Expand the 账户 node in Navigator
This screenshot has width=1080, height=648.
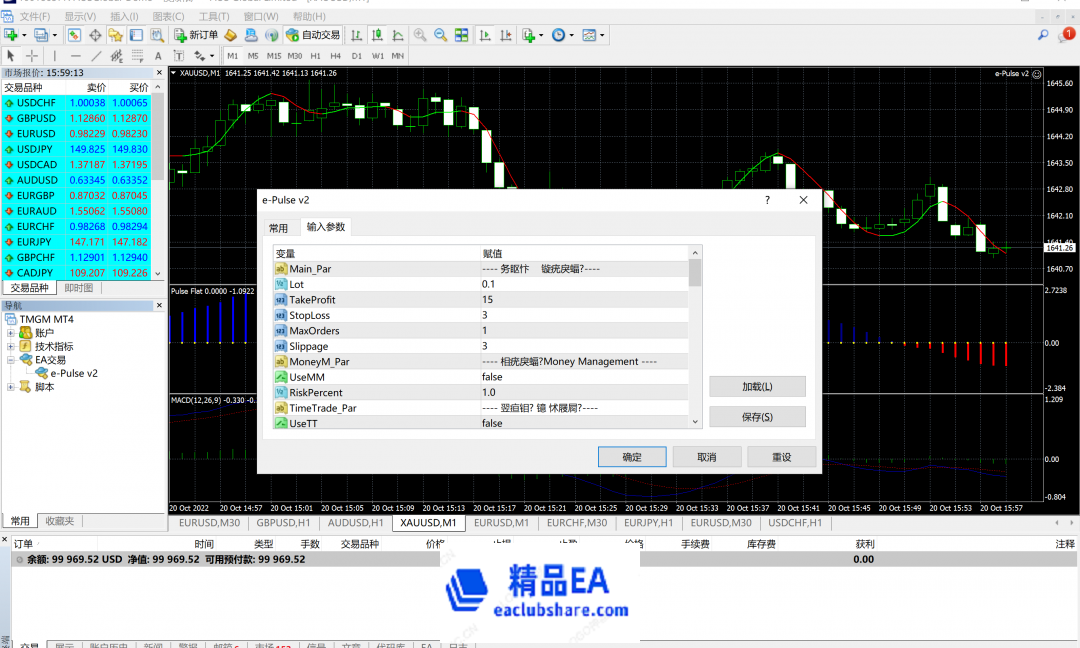click(x=10, y=333)
